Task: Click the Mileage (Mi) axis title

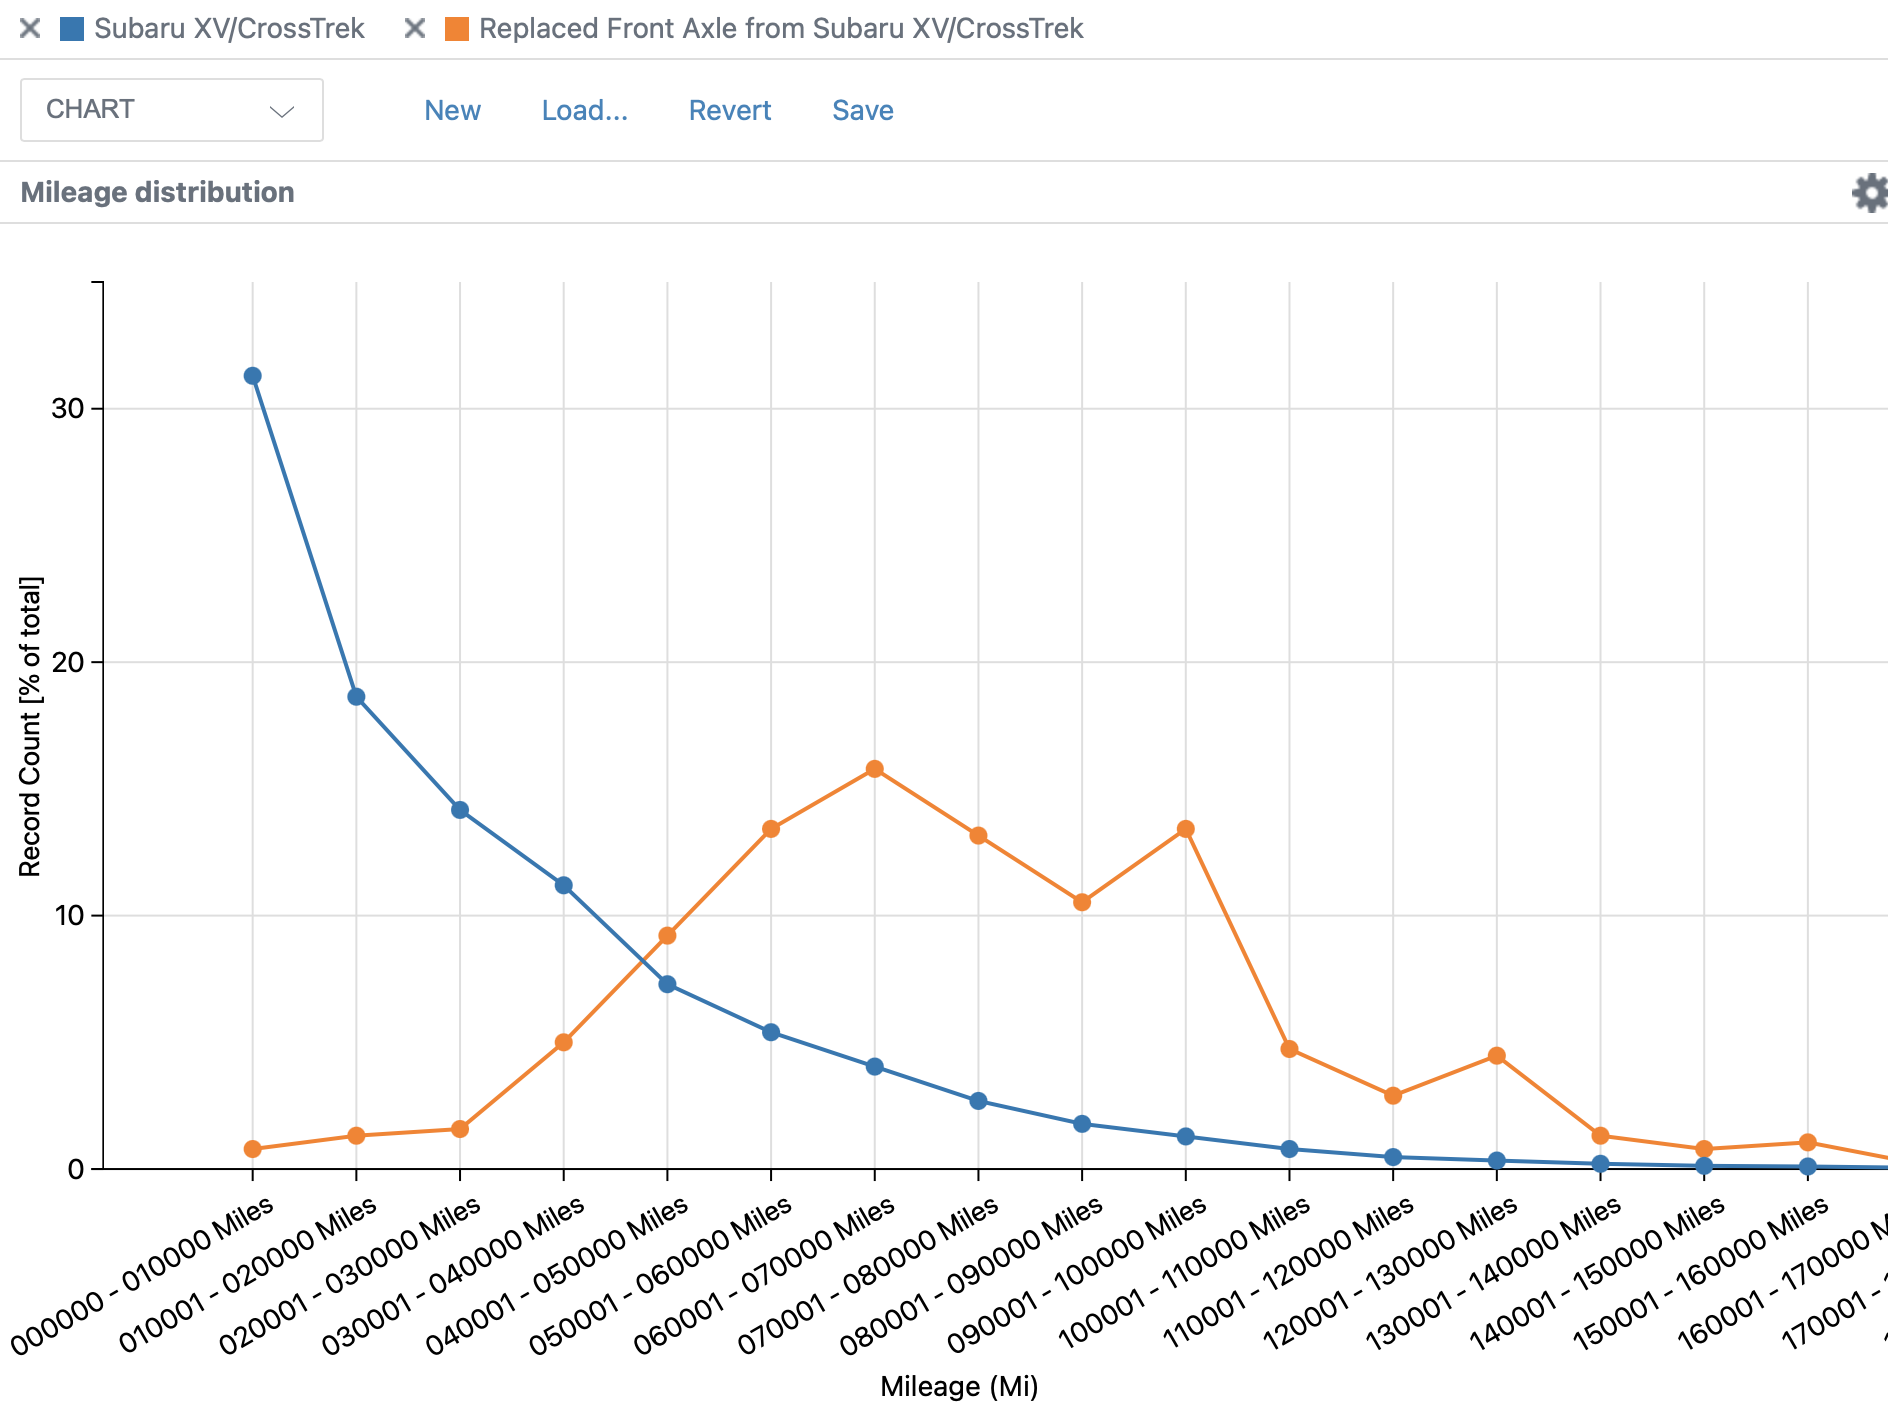Action: [959, 1386]
